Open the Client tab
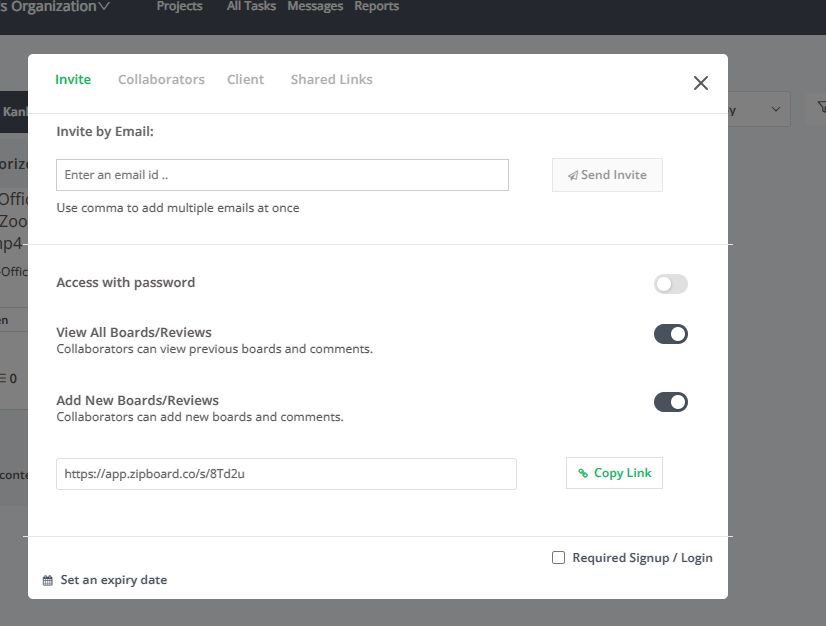 click(x=245, y=80)
